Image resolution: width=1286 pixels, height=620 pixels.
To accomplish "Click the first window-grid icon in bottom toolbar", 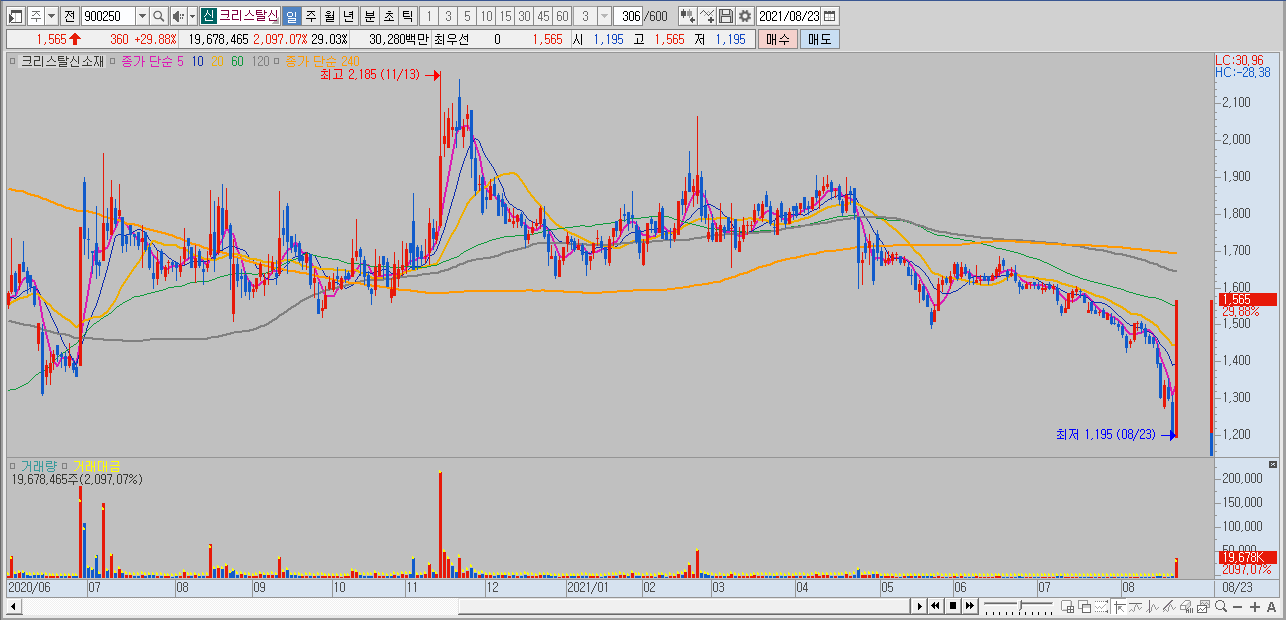I will (x=1067, y=606).
